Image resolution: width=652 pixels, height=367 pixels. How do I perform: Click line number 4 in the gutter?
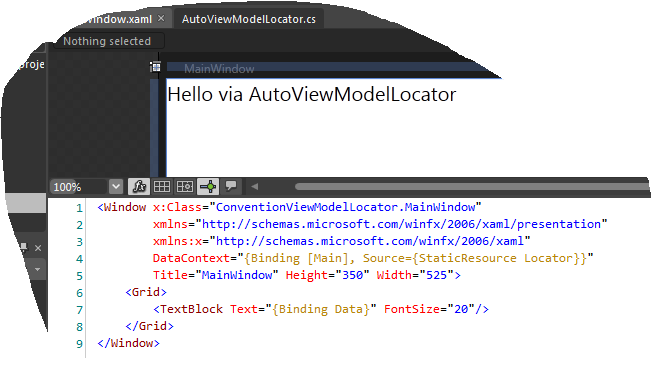[79, 259]
